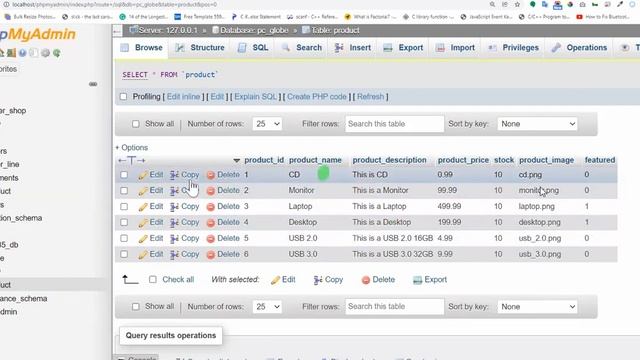Click the Operations wrench icon
This screenshot has width=640, height=360.
coord(556,48)
